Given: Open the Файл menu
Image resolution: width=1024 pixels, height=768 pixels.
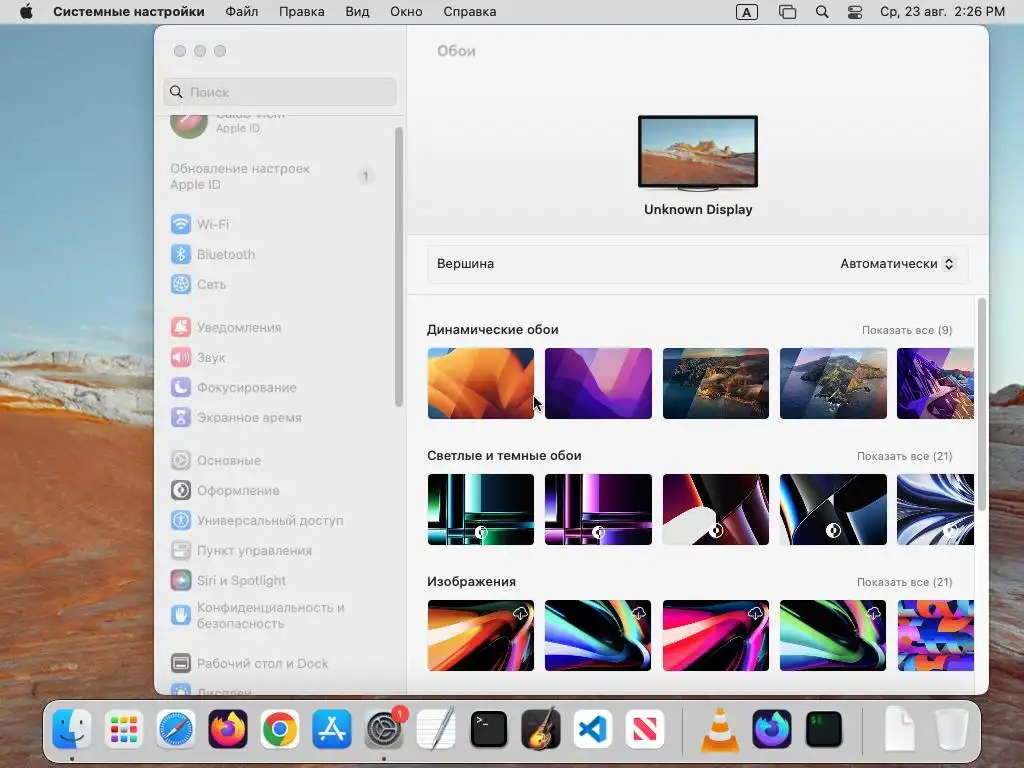Looking at the screenshot, I should (x=242, y=12).
